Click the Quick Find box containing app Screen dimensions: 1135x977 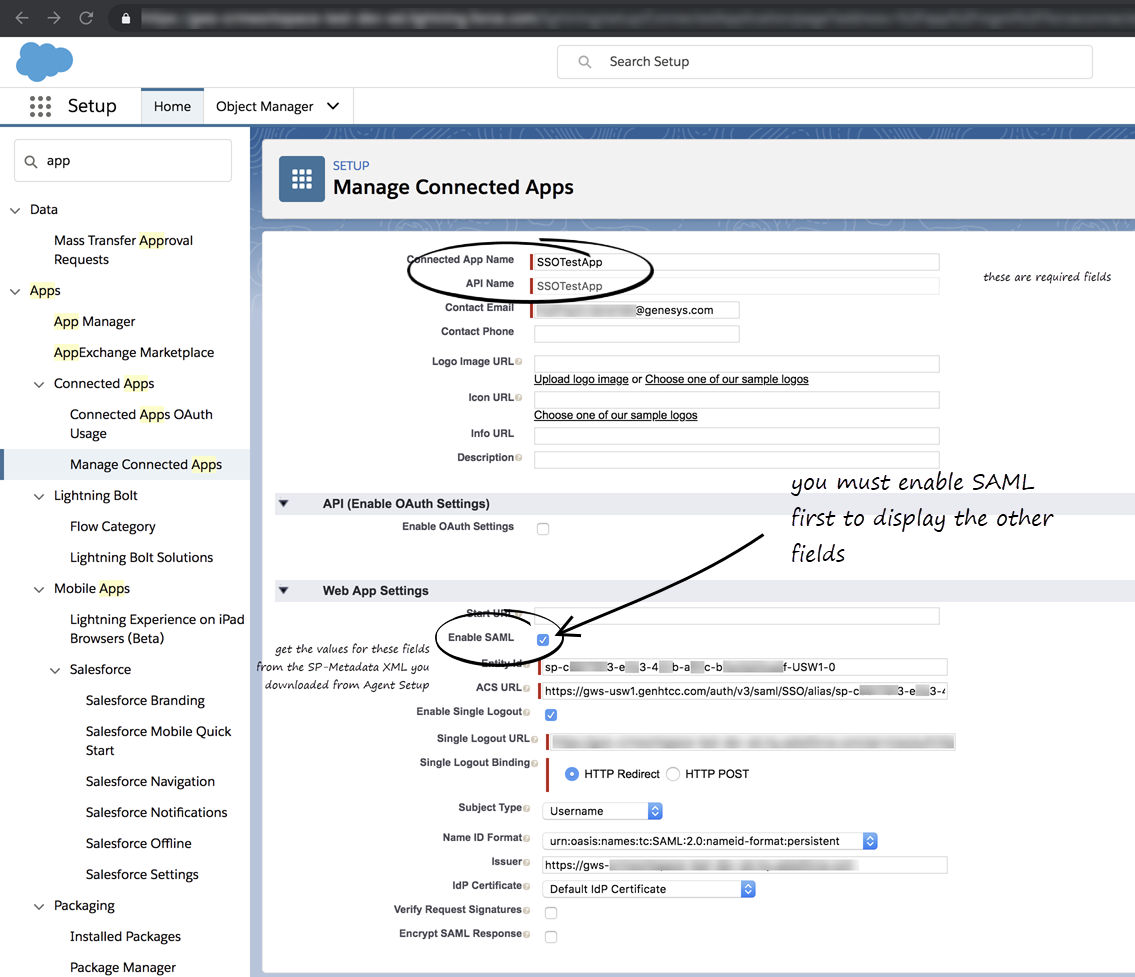(123, 161)
